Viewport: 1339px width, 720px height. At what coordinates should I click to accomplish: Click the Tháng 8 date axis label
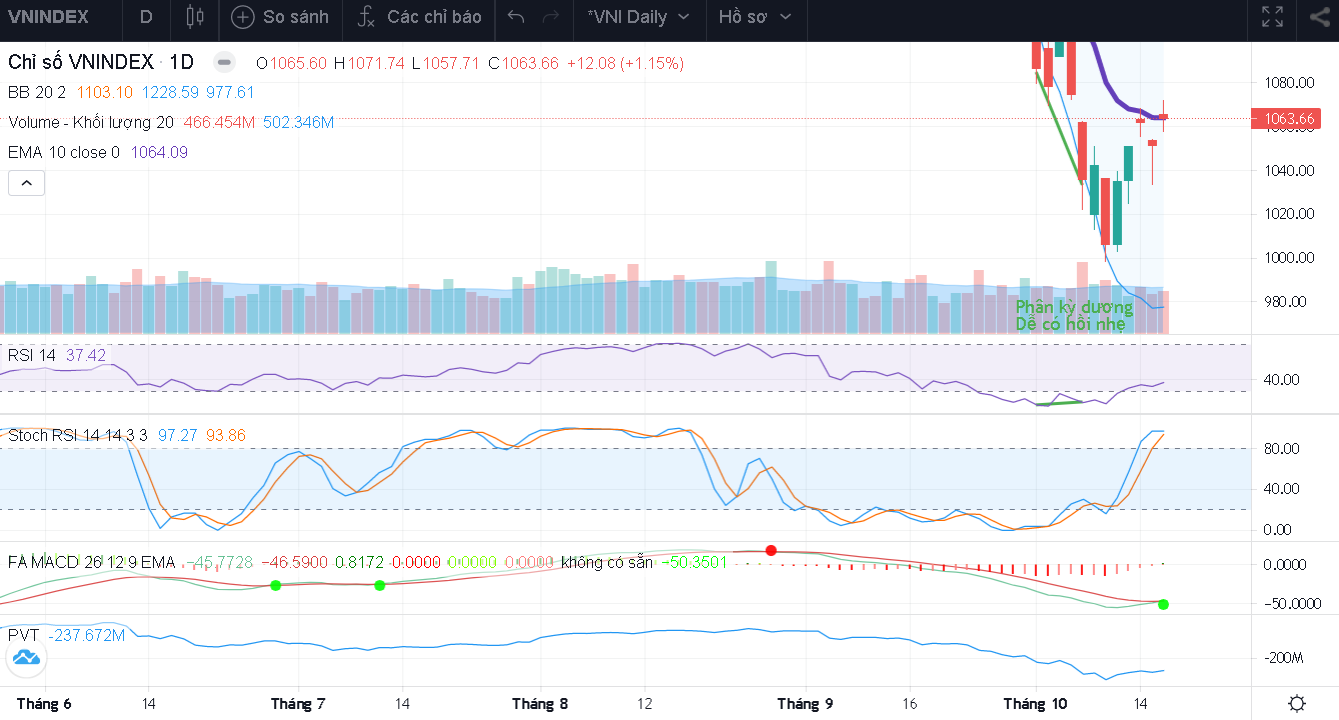[540, 703]
